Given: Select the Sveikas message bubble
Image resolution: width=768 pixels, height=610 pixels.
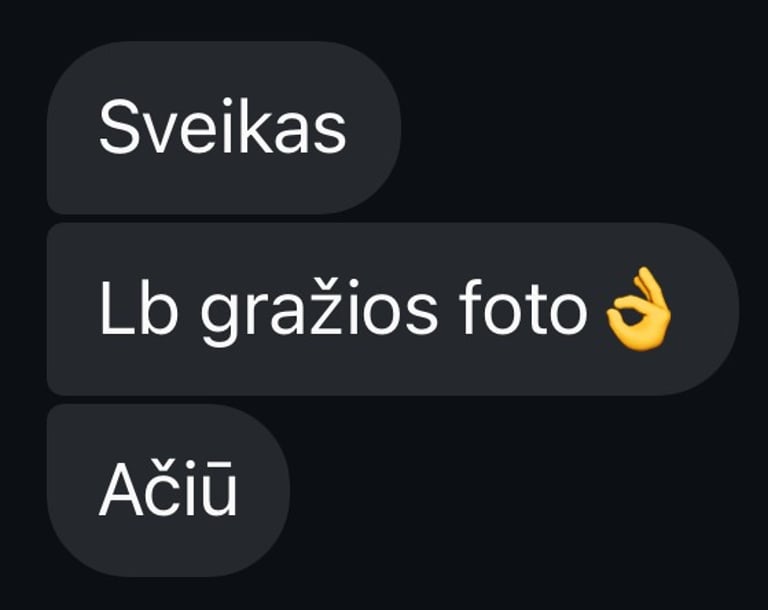Looking at the screenshot, I should click(x=224, y=128).
